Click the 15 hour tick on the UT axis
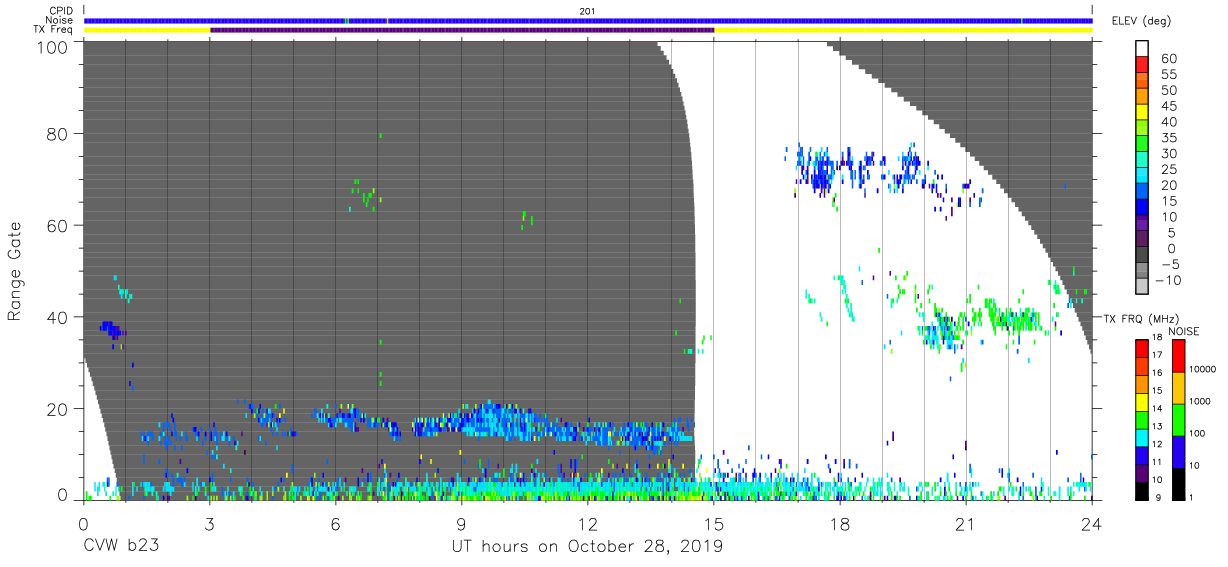This screenshot has width=1228, height=567. click(x=714, y=524)
